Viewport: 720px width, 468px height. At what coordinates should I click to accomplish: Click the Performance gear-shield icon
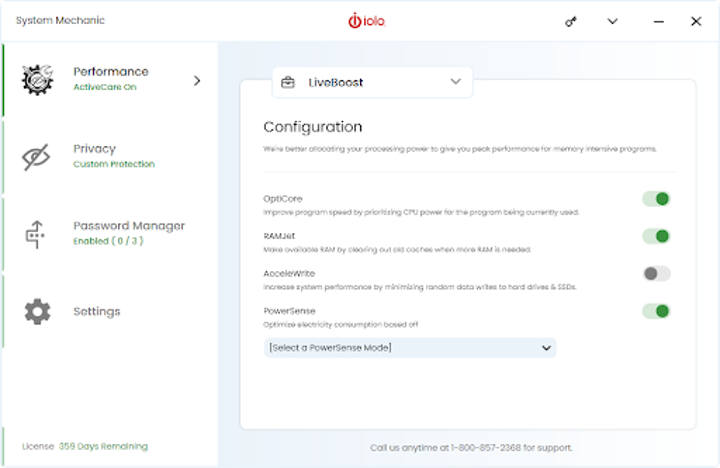click(37, 80)
